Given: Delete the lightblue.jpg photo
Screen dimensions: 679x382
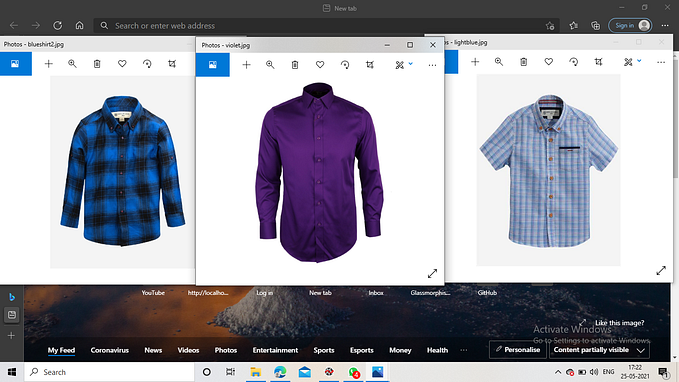Looking at the screenshot, I should point(524,62).
